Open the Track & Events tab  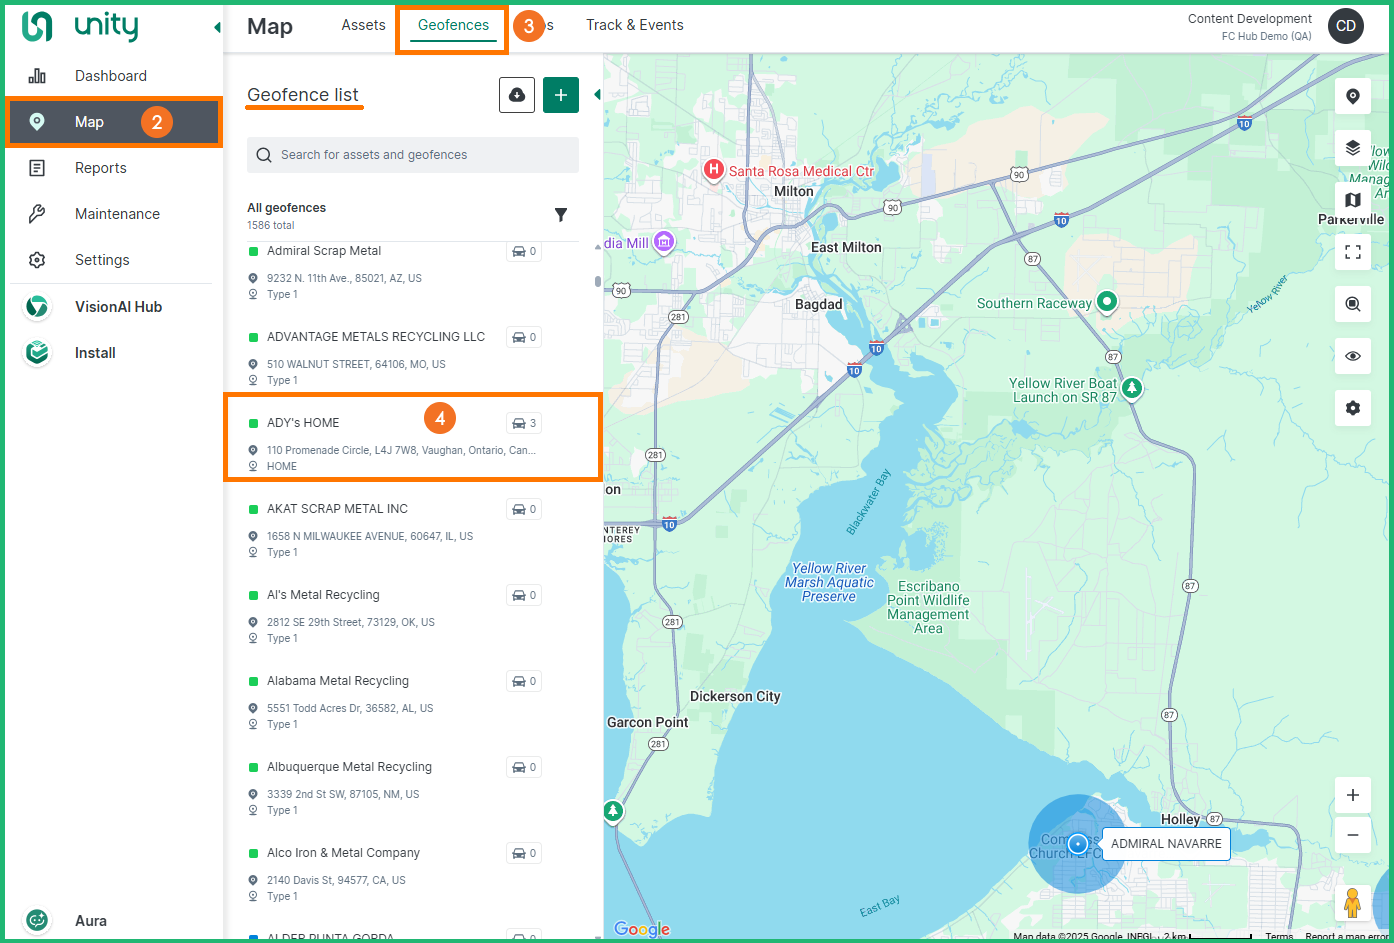(x=634, y=25)
